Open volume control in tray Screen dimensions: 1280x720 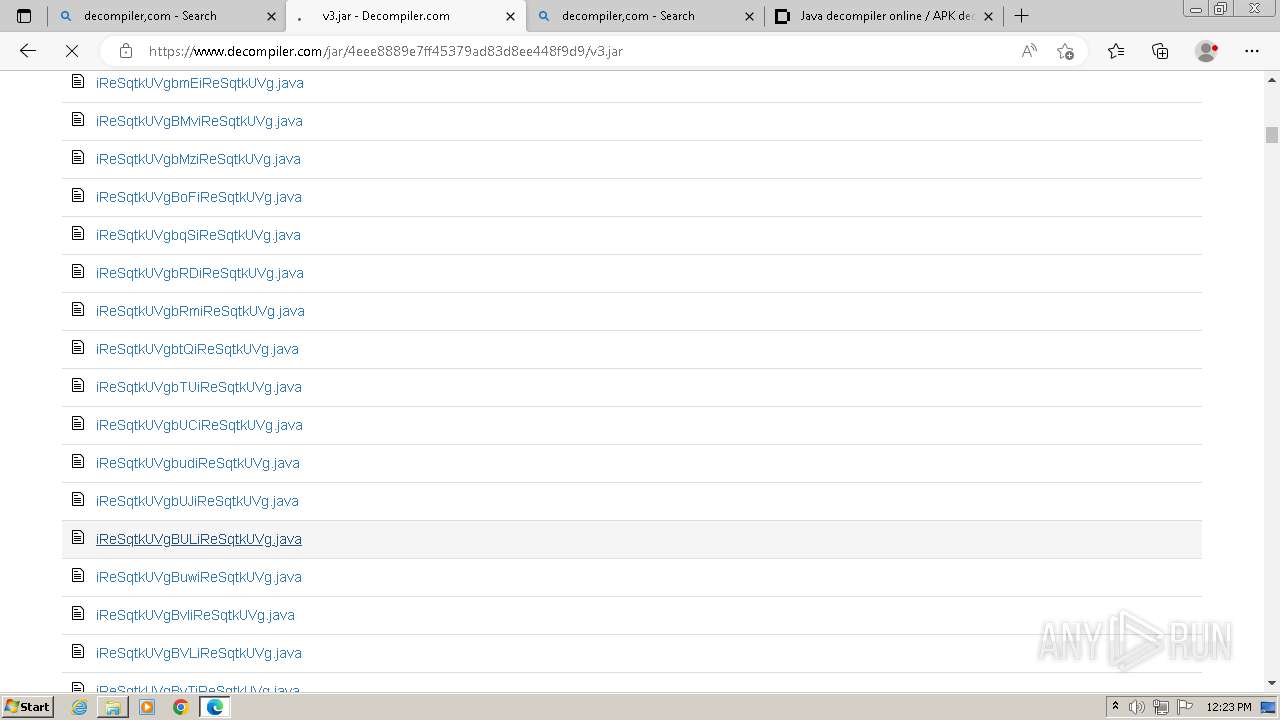[x=1136, y=707]
